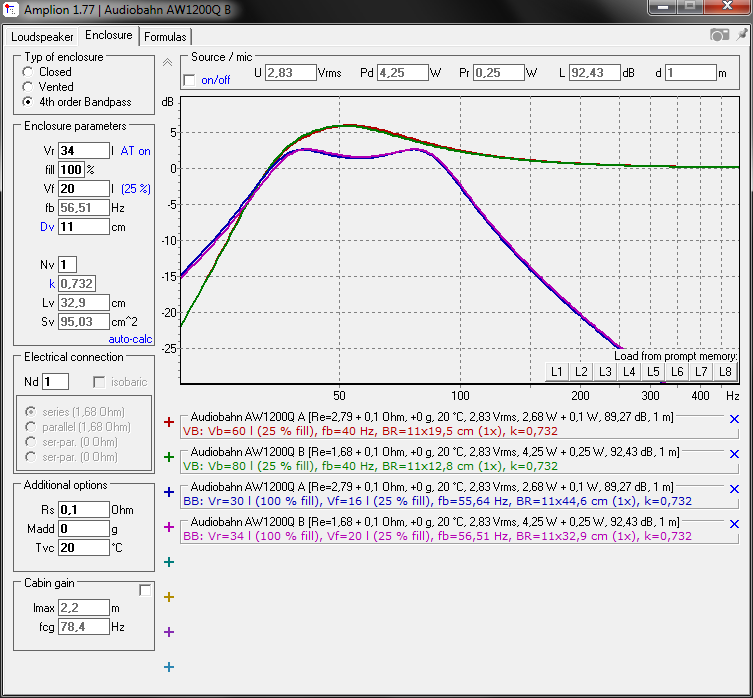
Task: Click the pin window icon
Action: click(x=742, y=35)
